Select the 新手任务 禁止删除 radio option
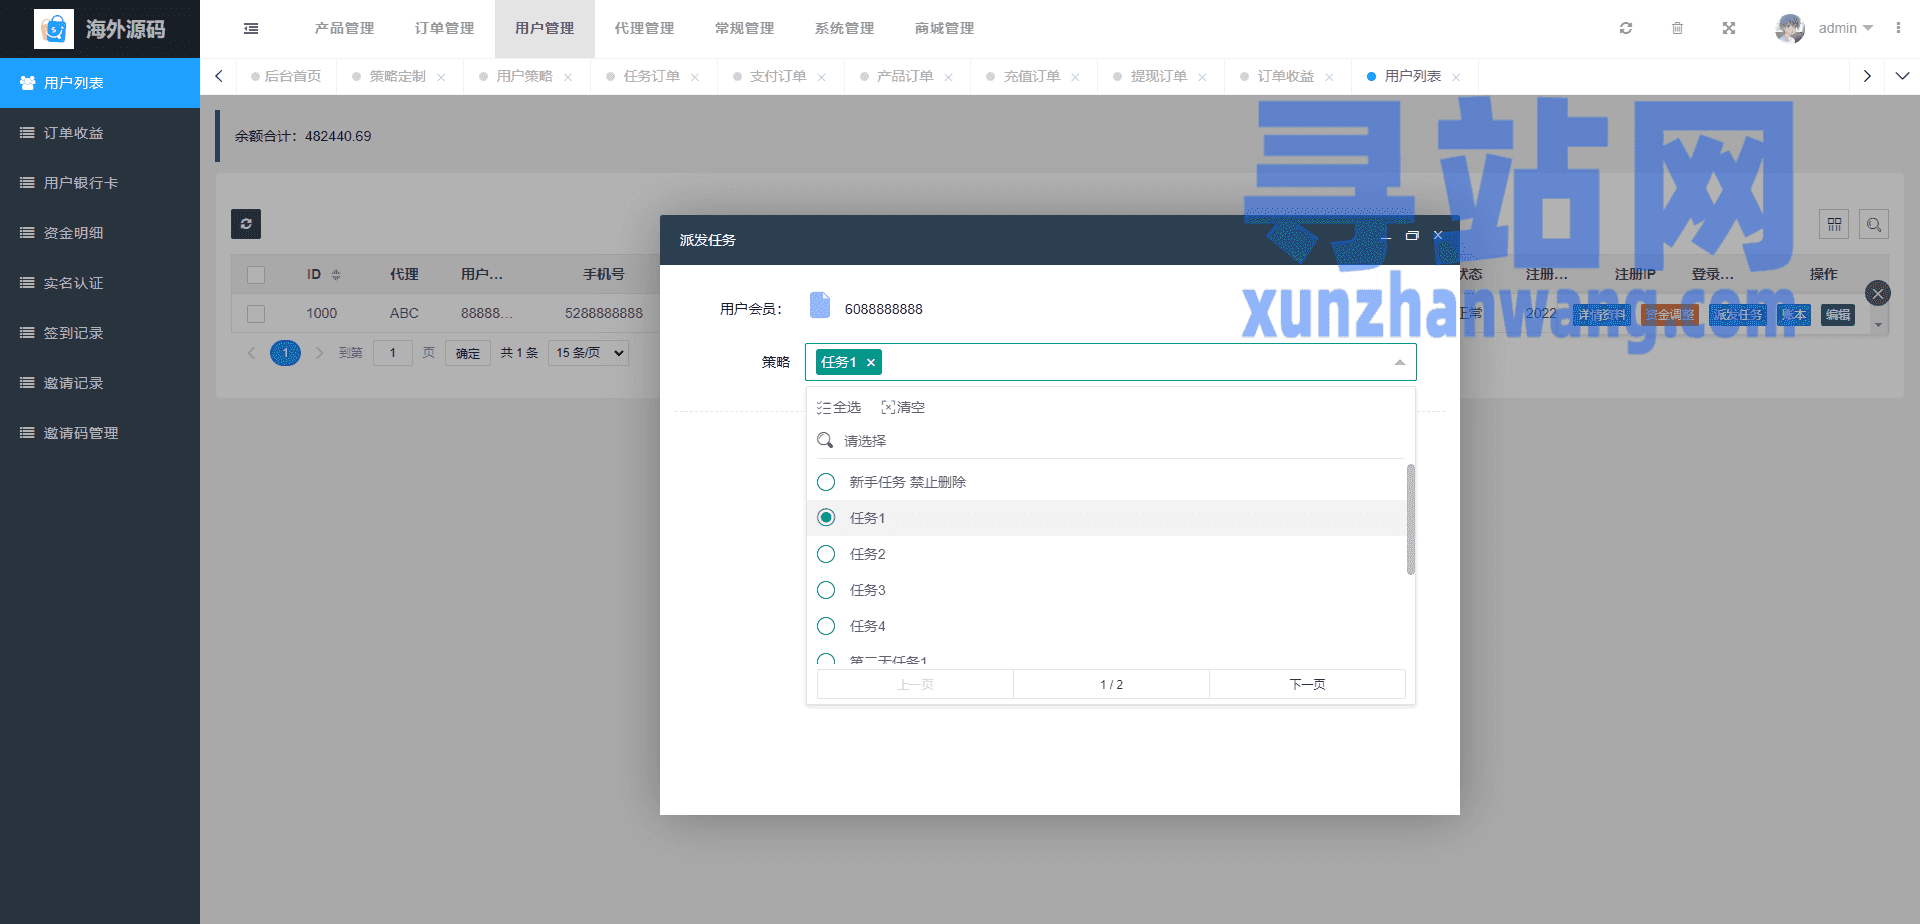Image resolution: width=1920 pixels, height=924 pixels. pos(826,482)
